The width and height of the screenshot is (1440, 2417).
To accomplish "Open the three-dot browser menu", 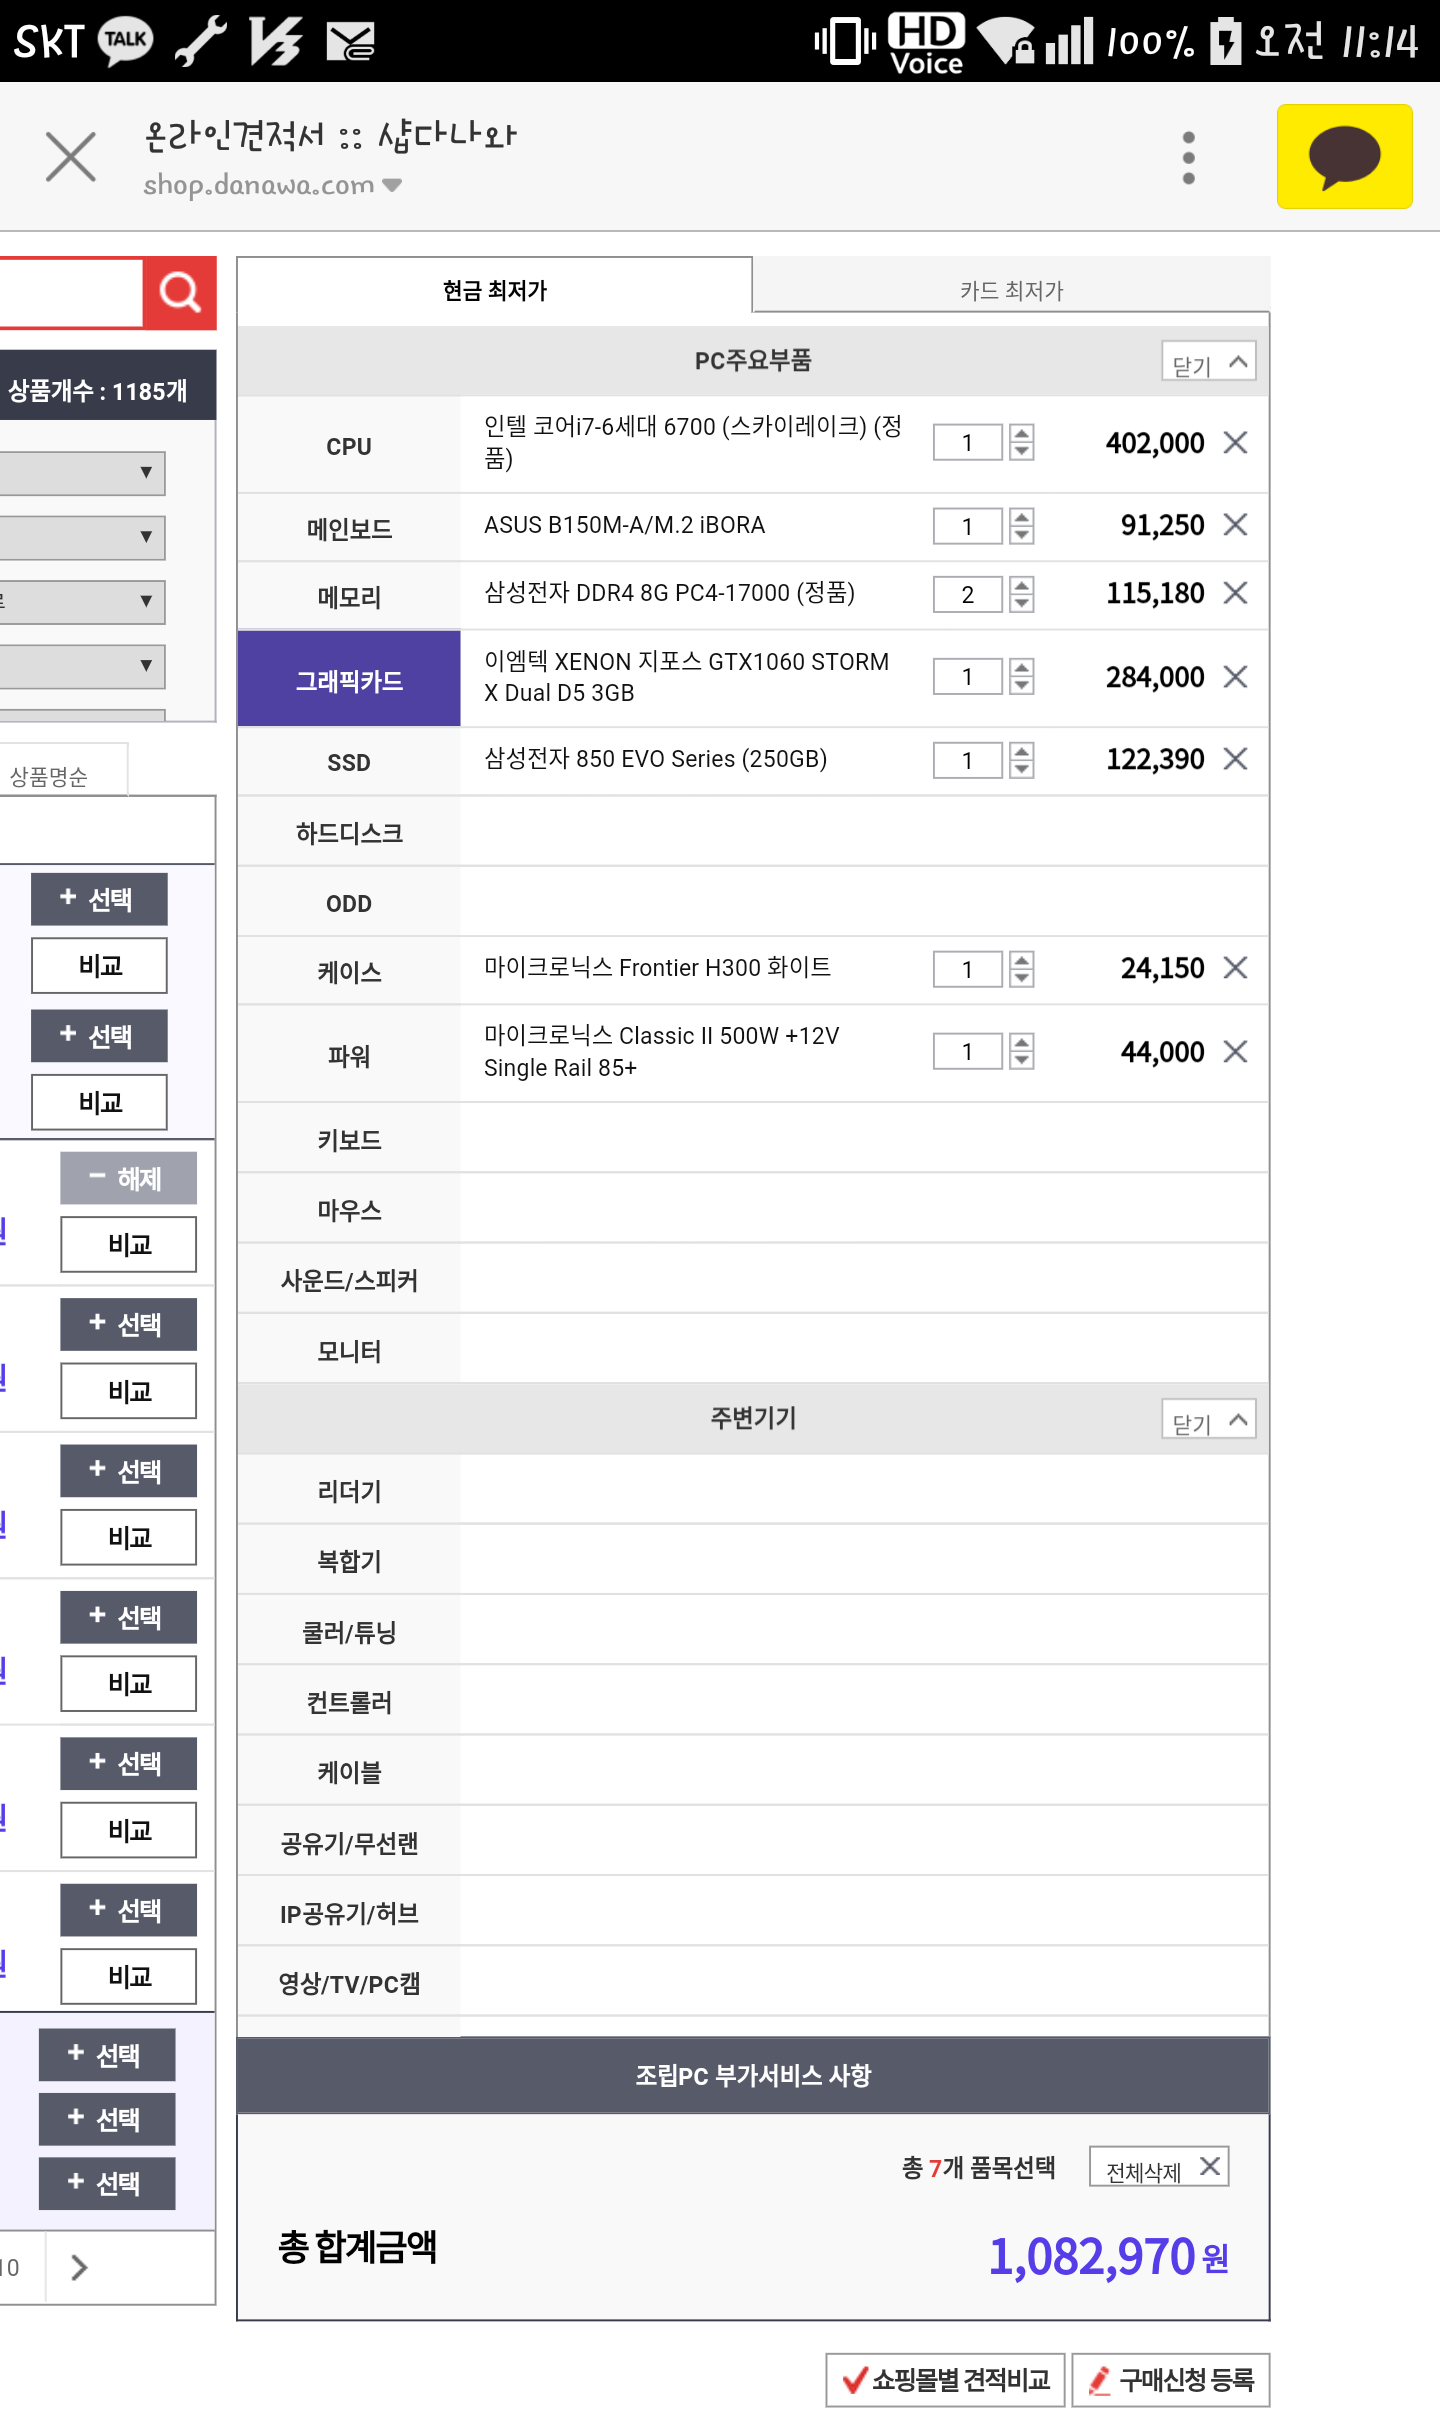I will 1188,157.
